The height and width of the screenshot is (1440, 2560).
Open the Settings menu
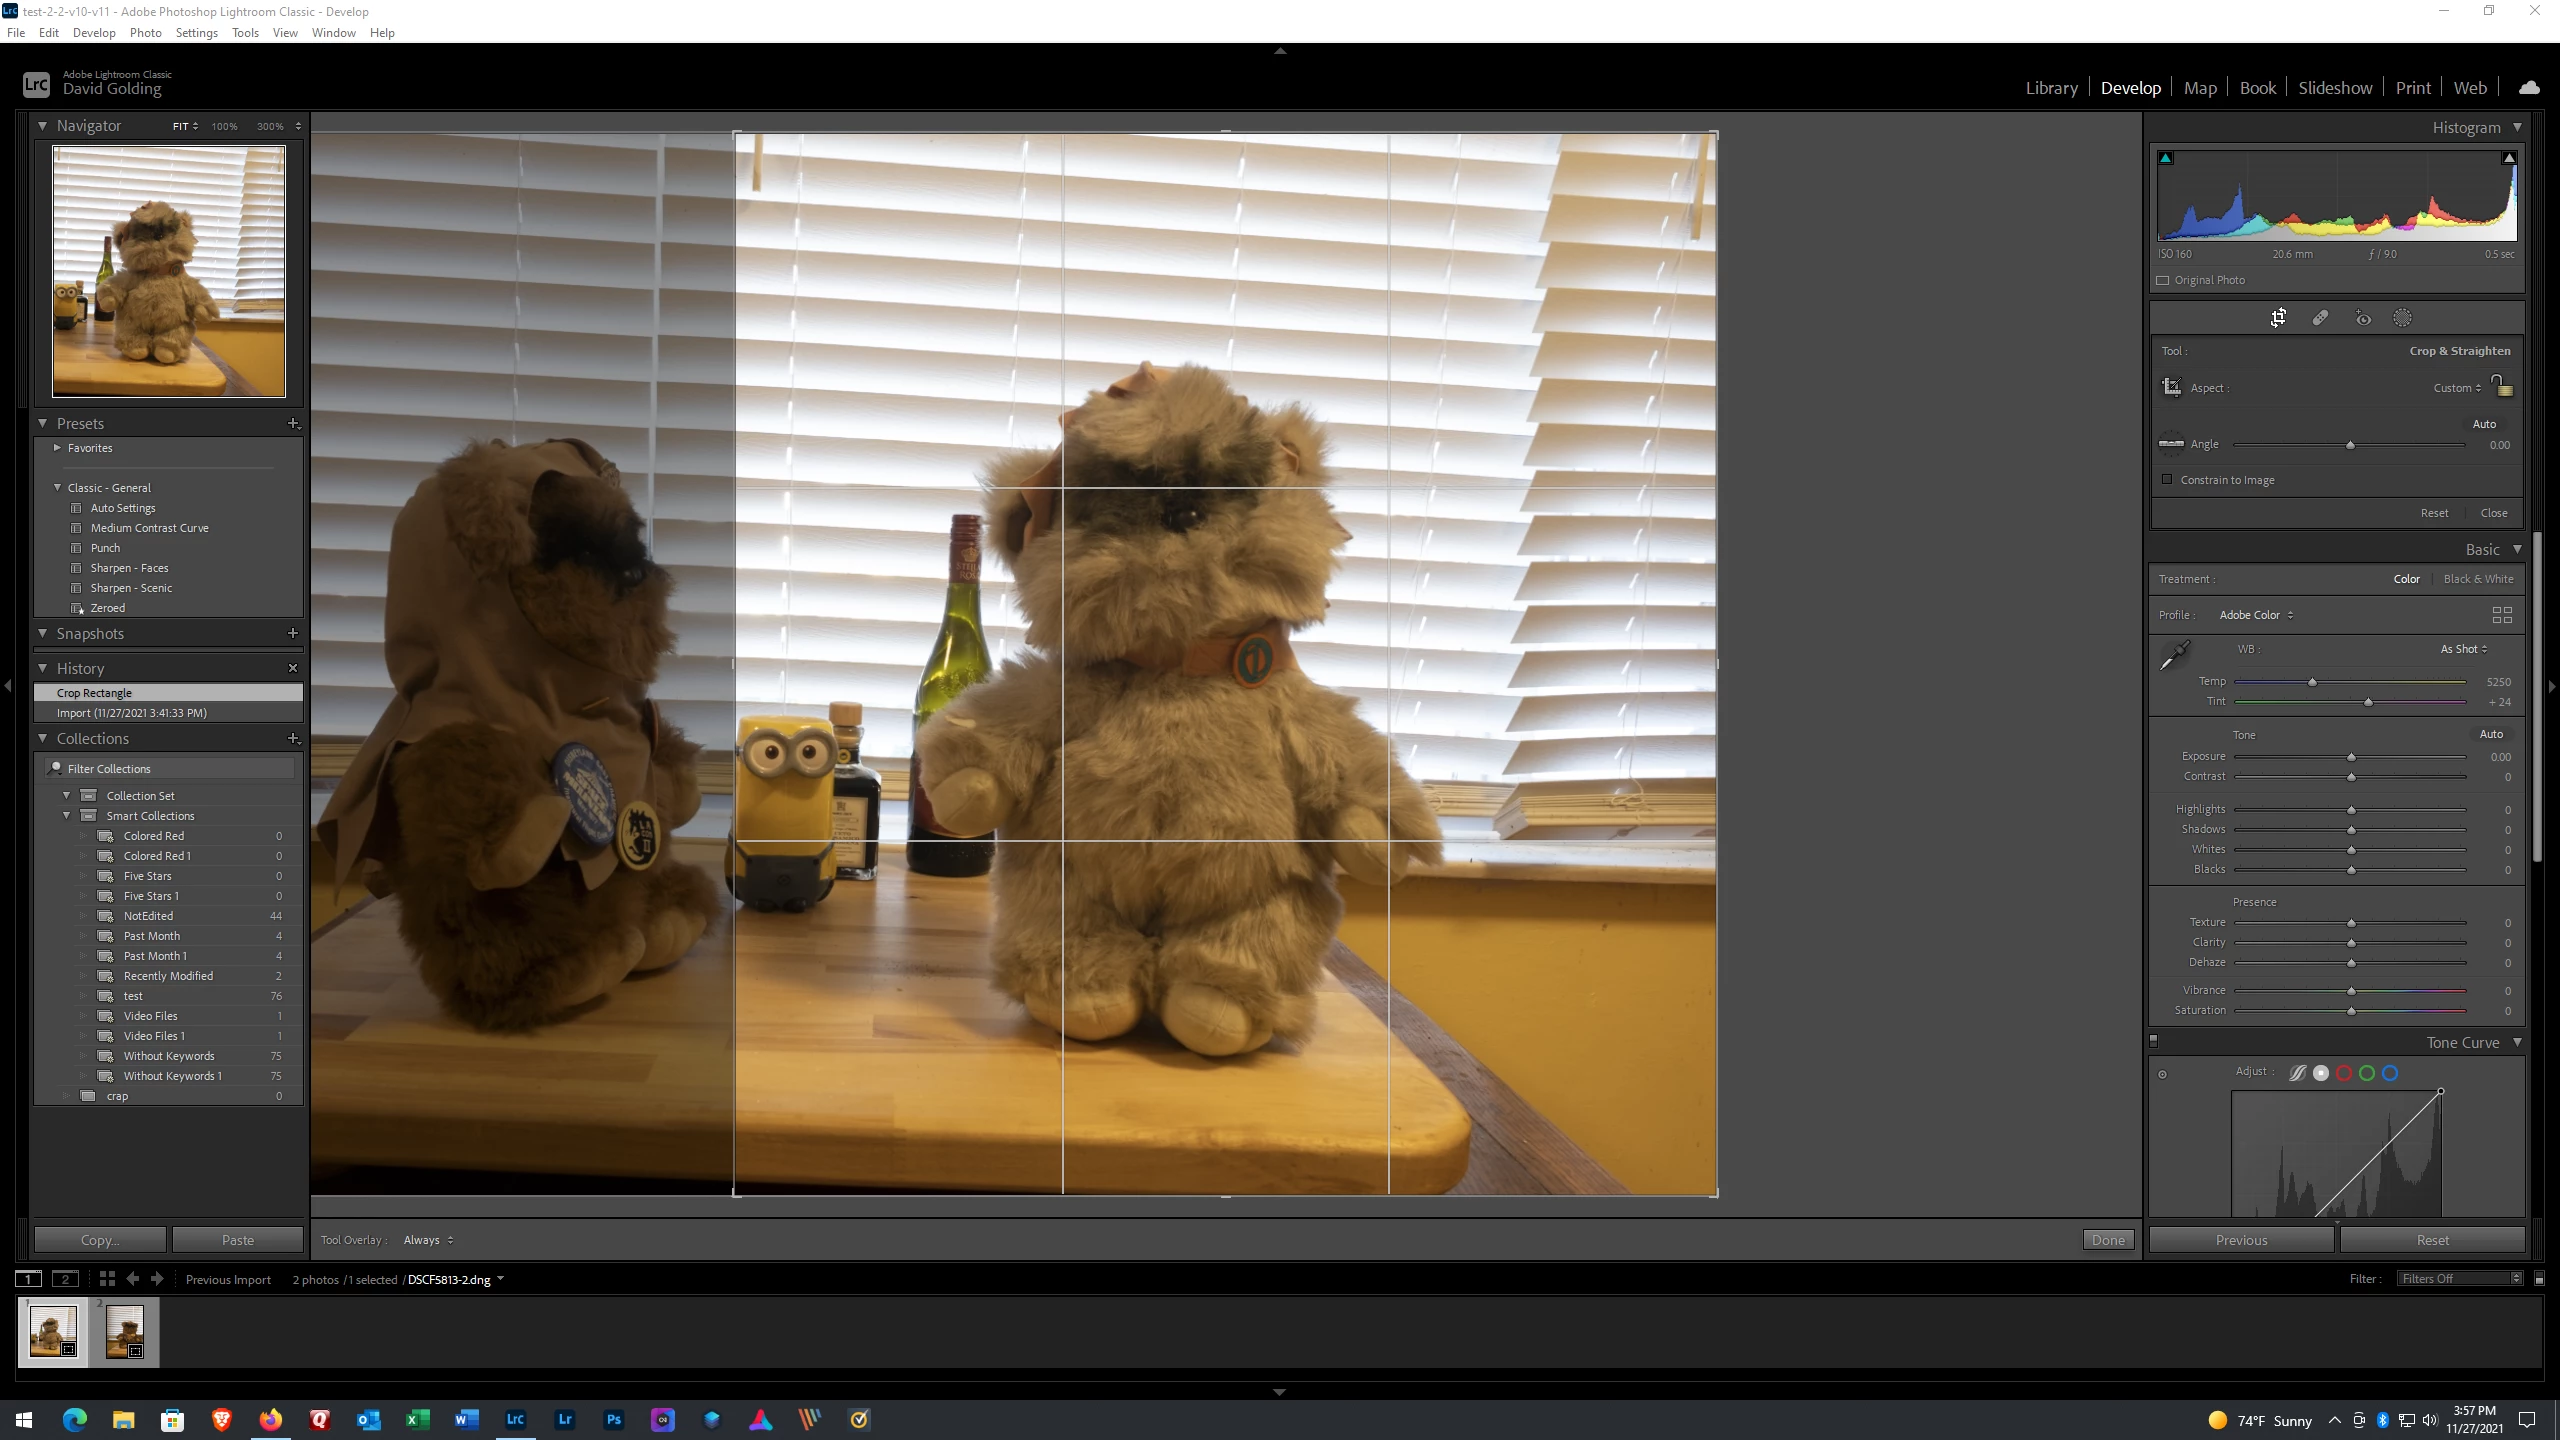pyautogui.click(x=196, y=33)
